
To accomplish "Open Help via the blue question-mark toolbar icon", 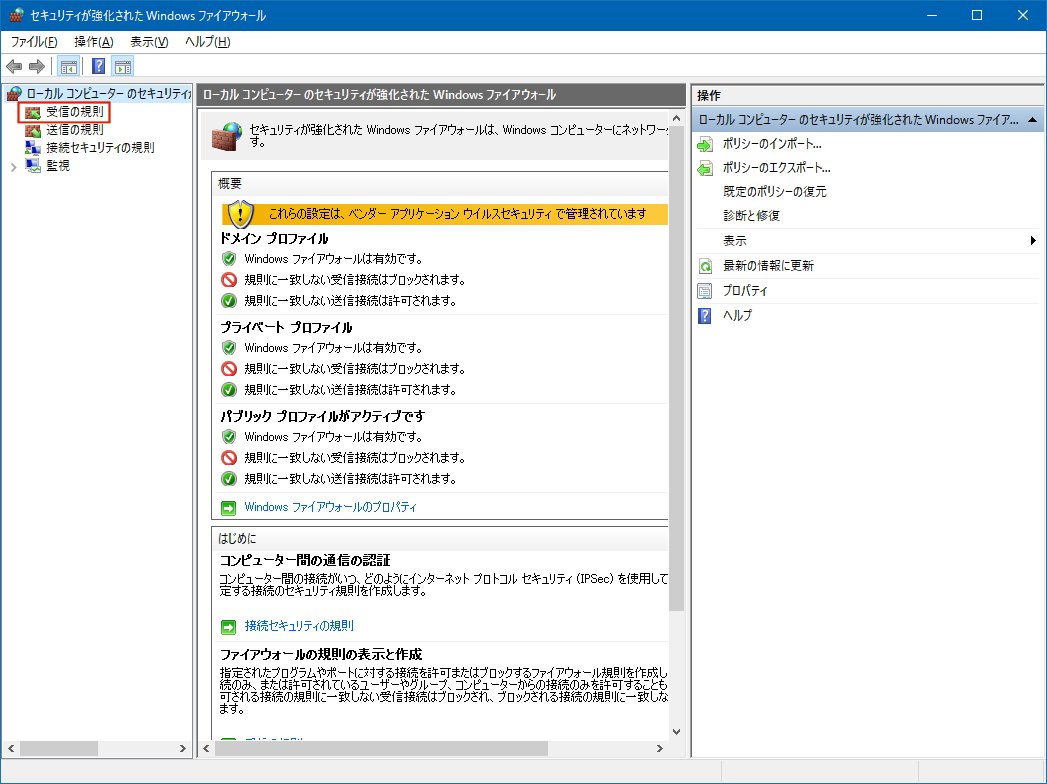I will click(x=98, y=66).
